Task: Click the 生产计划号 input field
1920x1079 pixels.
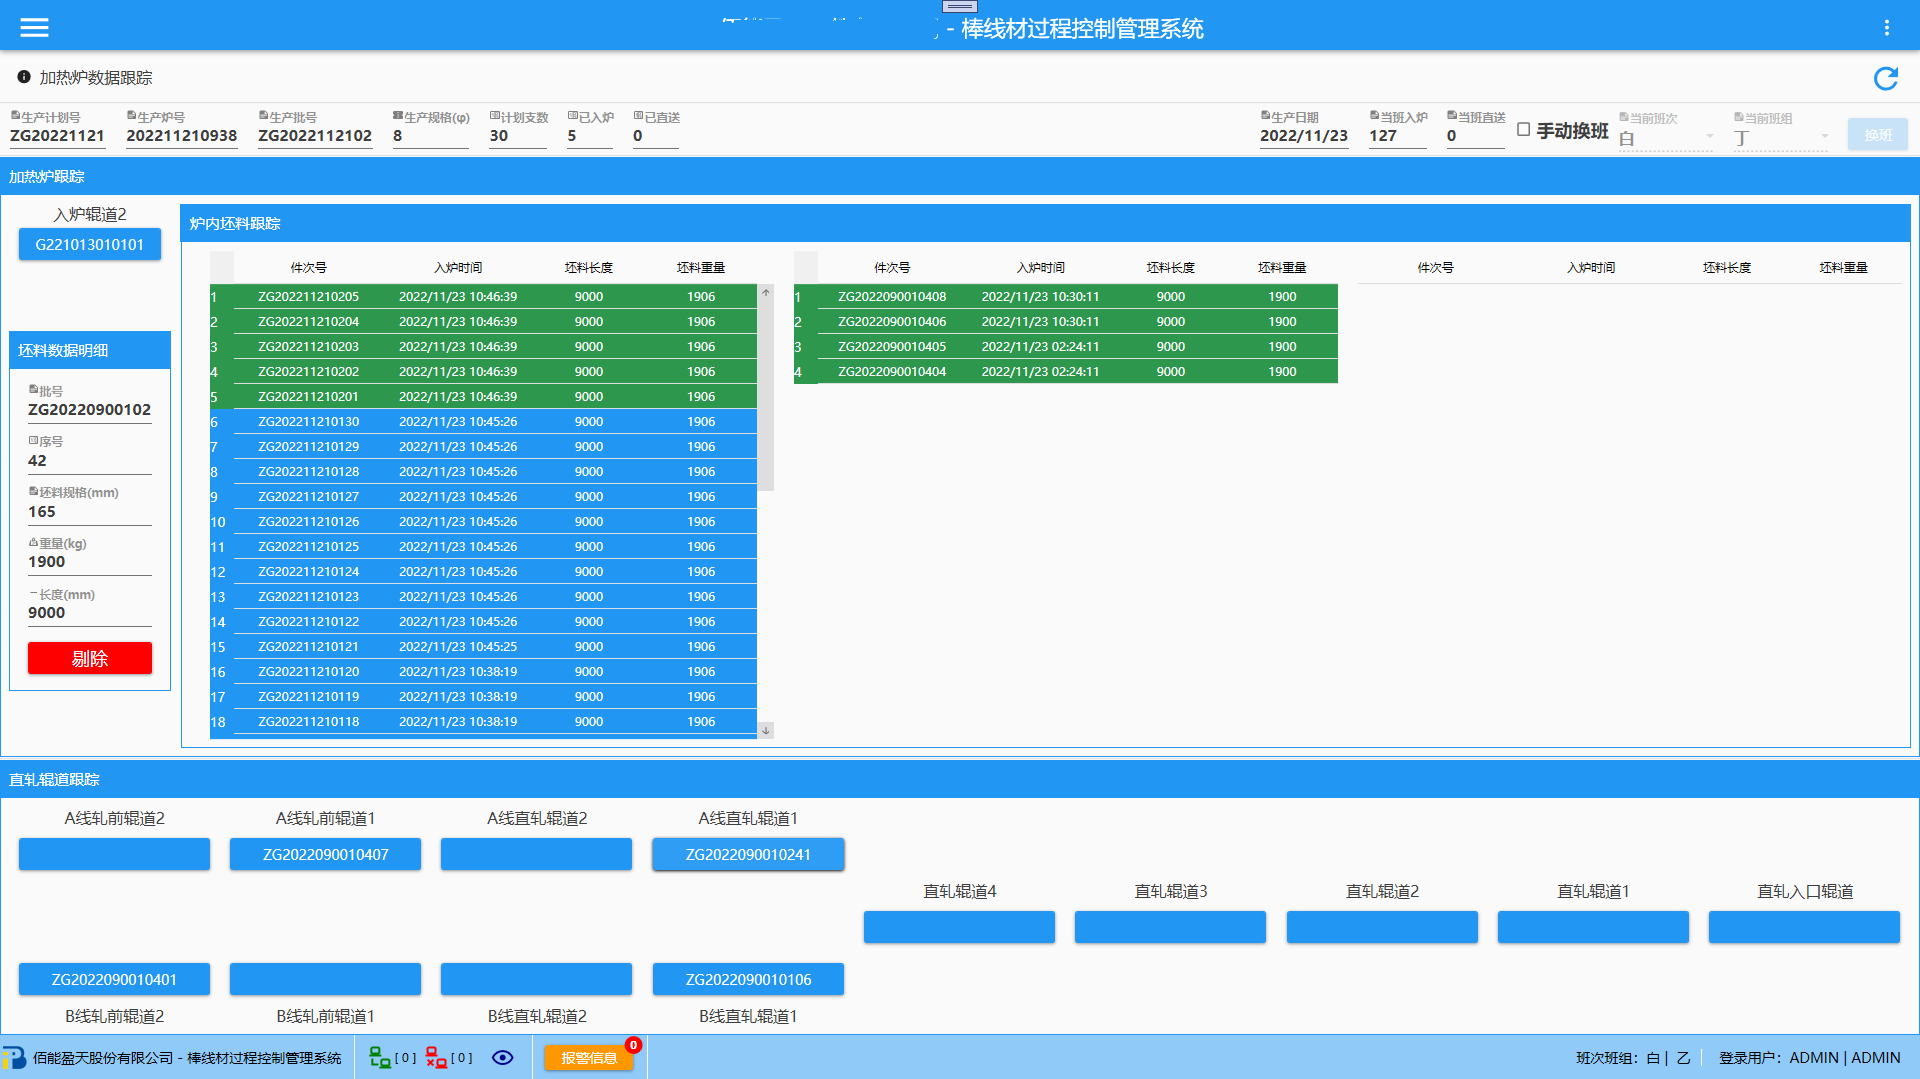Action: (57, 136)
